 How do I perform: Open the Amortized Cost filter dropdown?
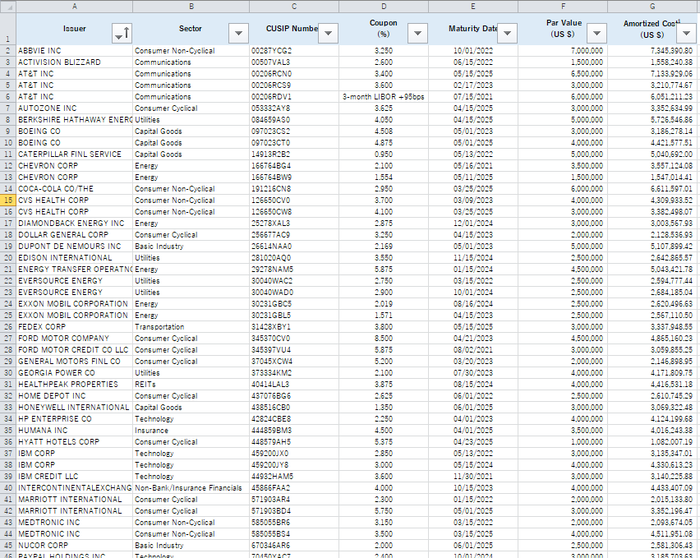687,33
